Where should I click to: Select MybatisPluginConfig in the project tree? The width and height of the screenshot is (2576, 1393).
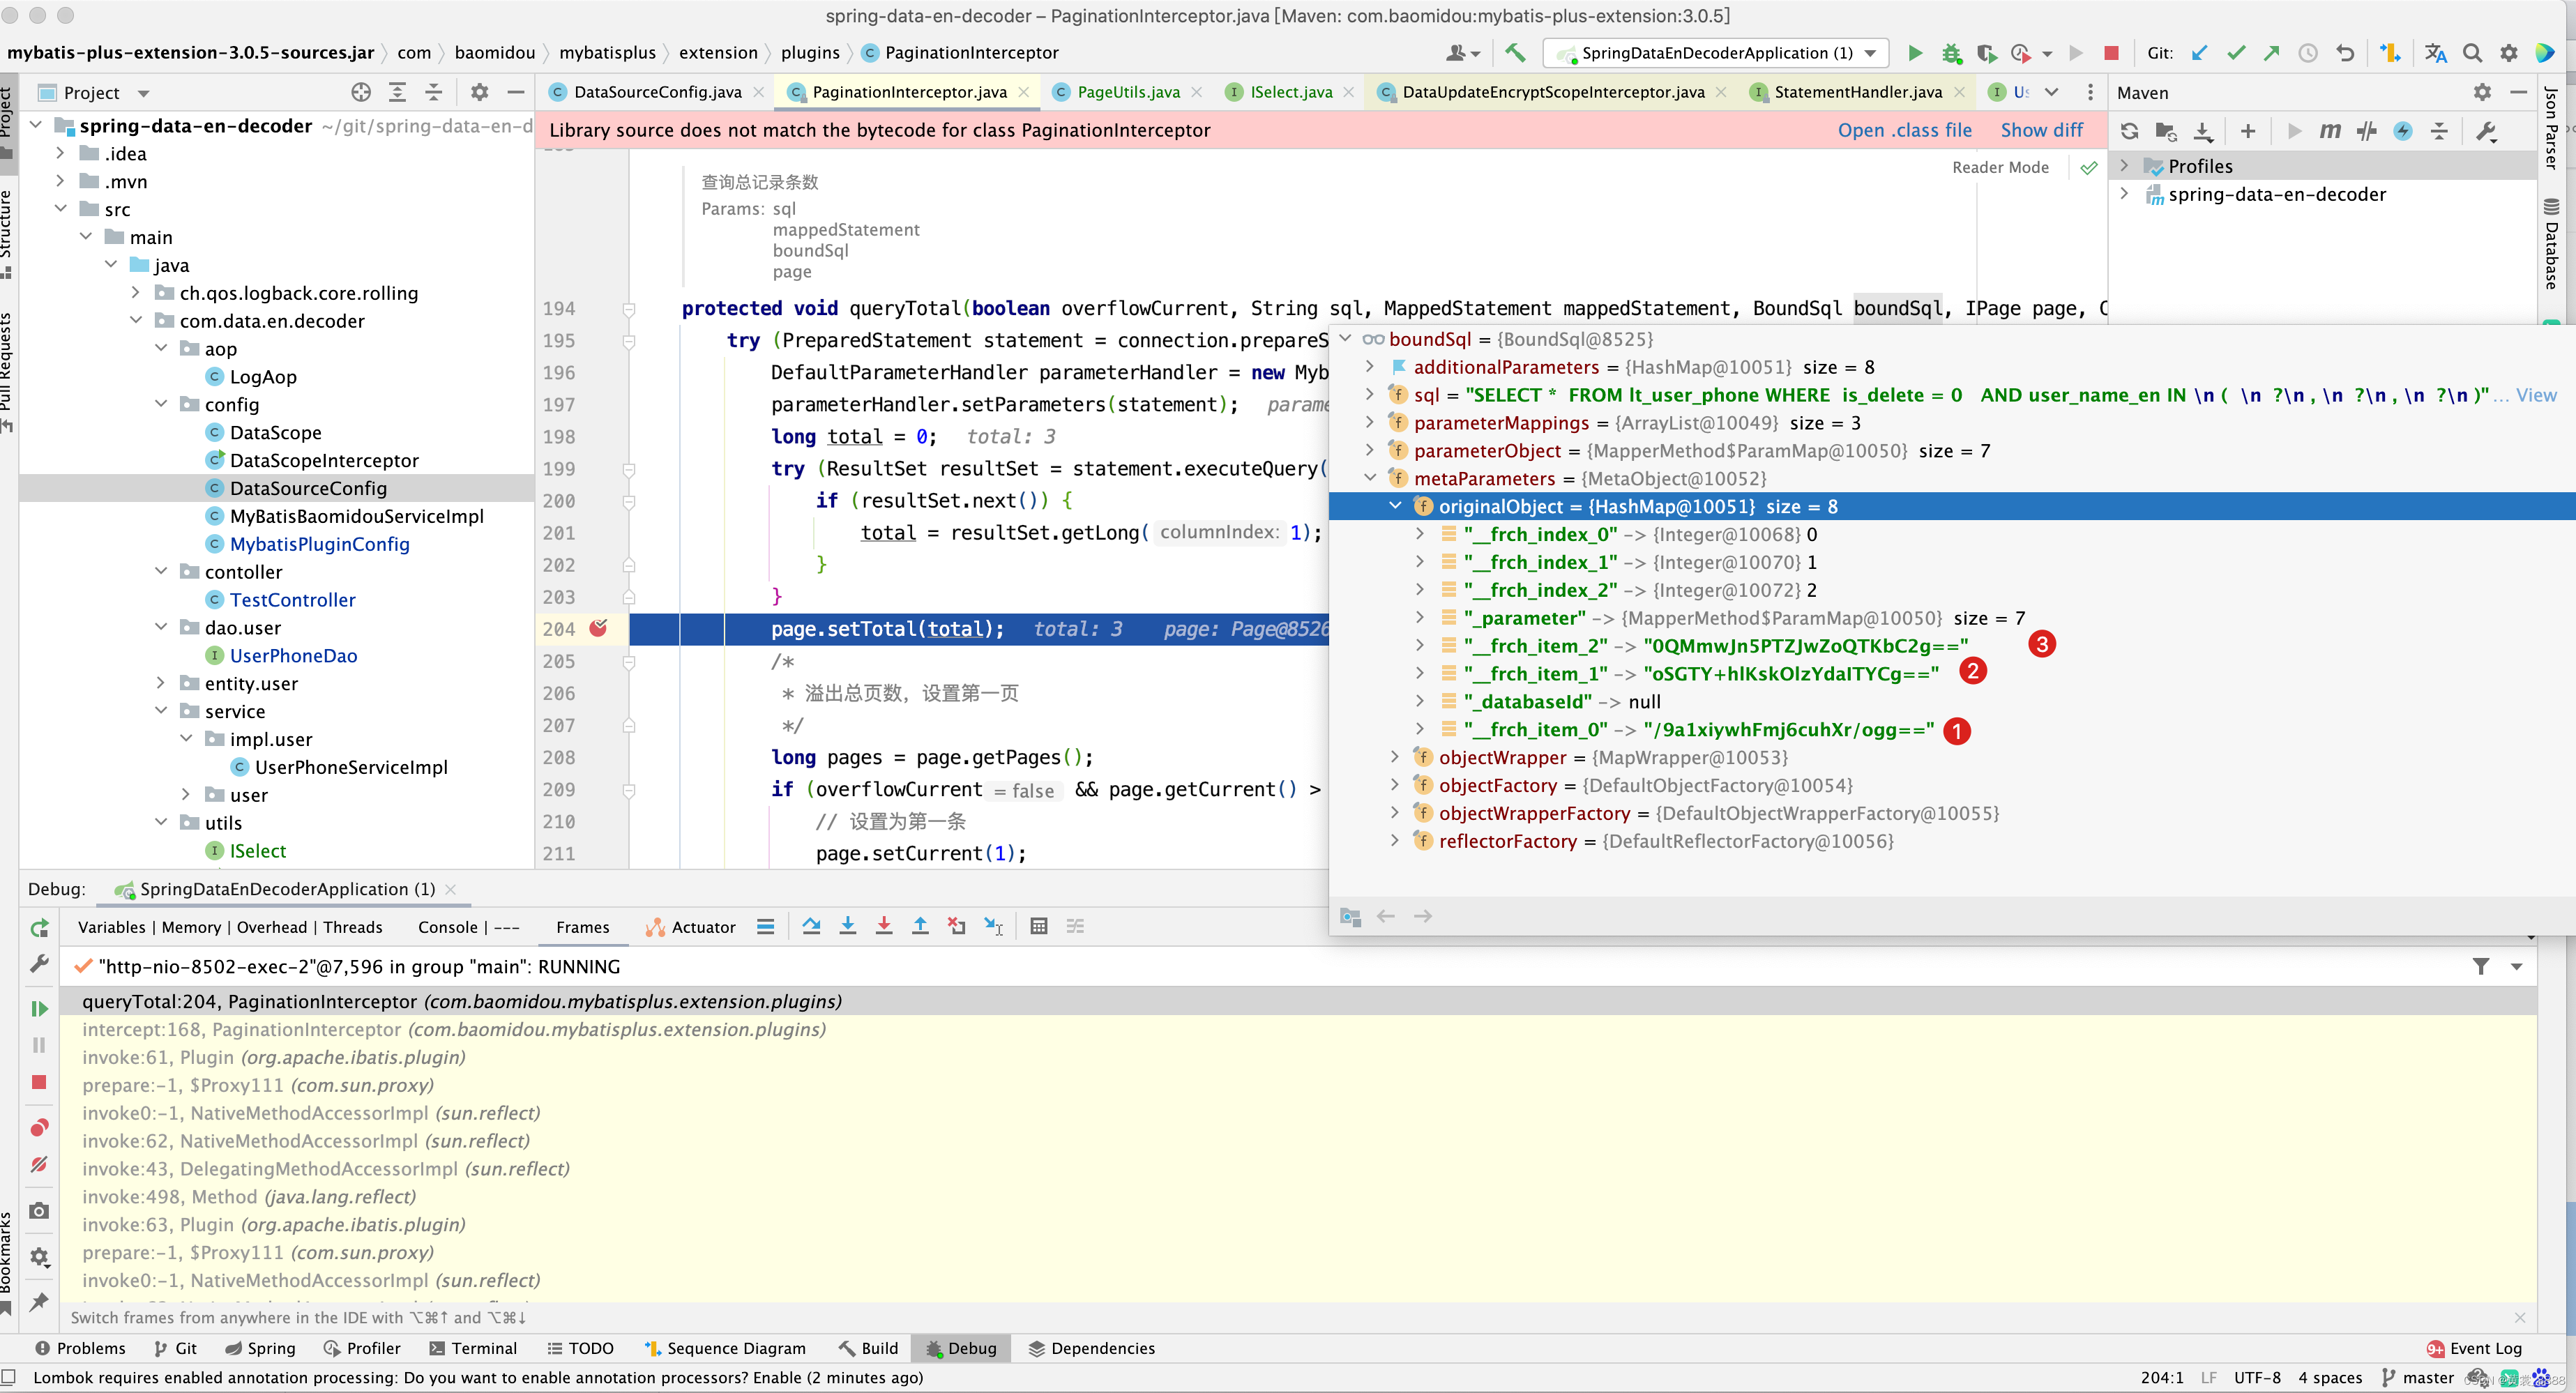pyautogui.click(x=319, y=544)
